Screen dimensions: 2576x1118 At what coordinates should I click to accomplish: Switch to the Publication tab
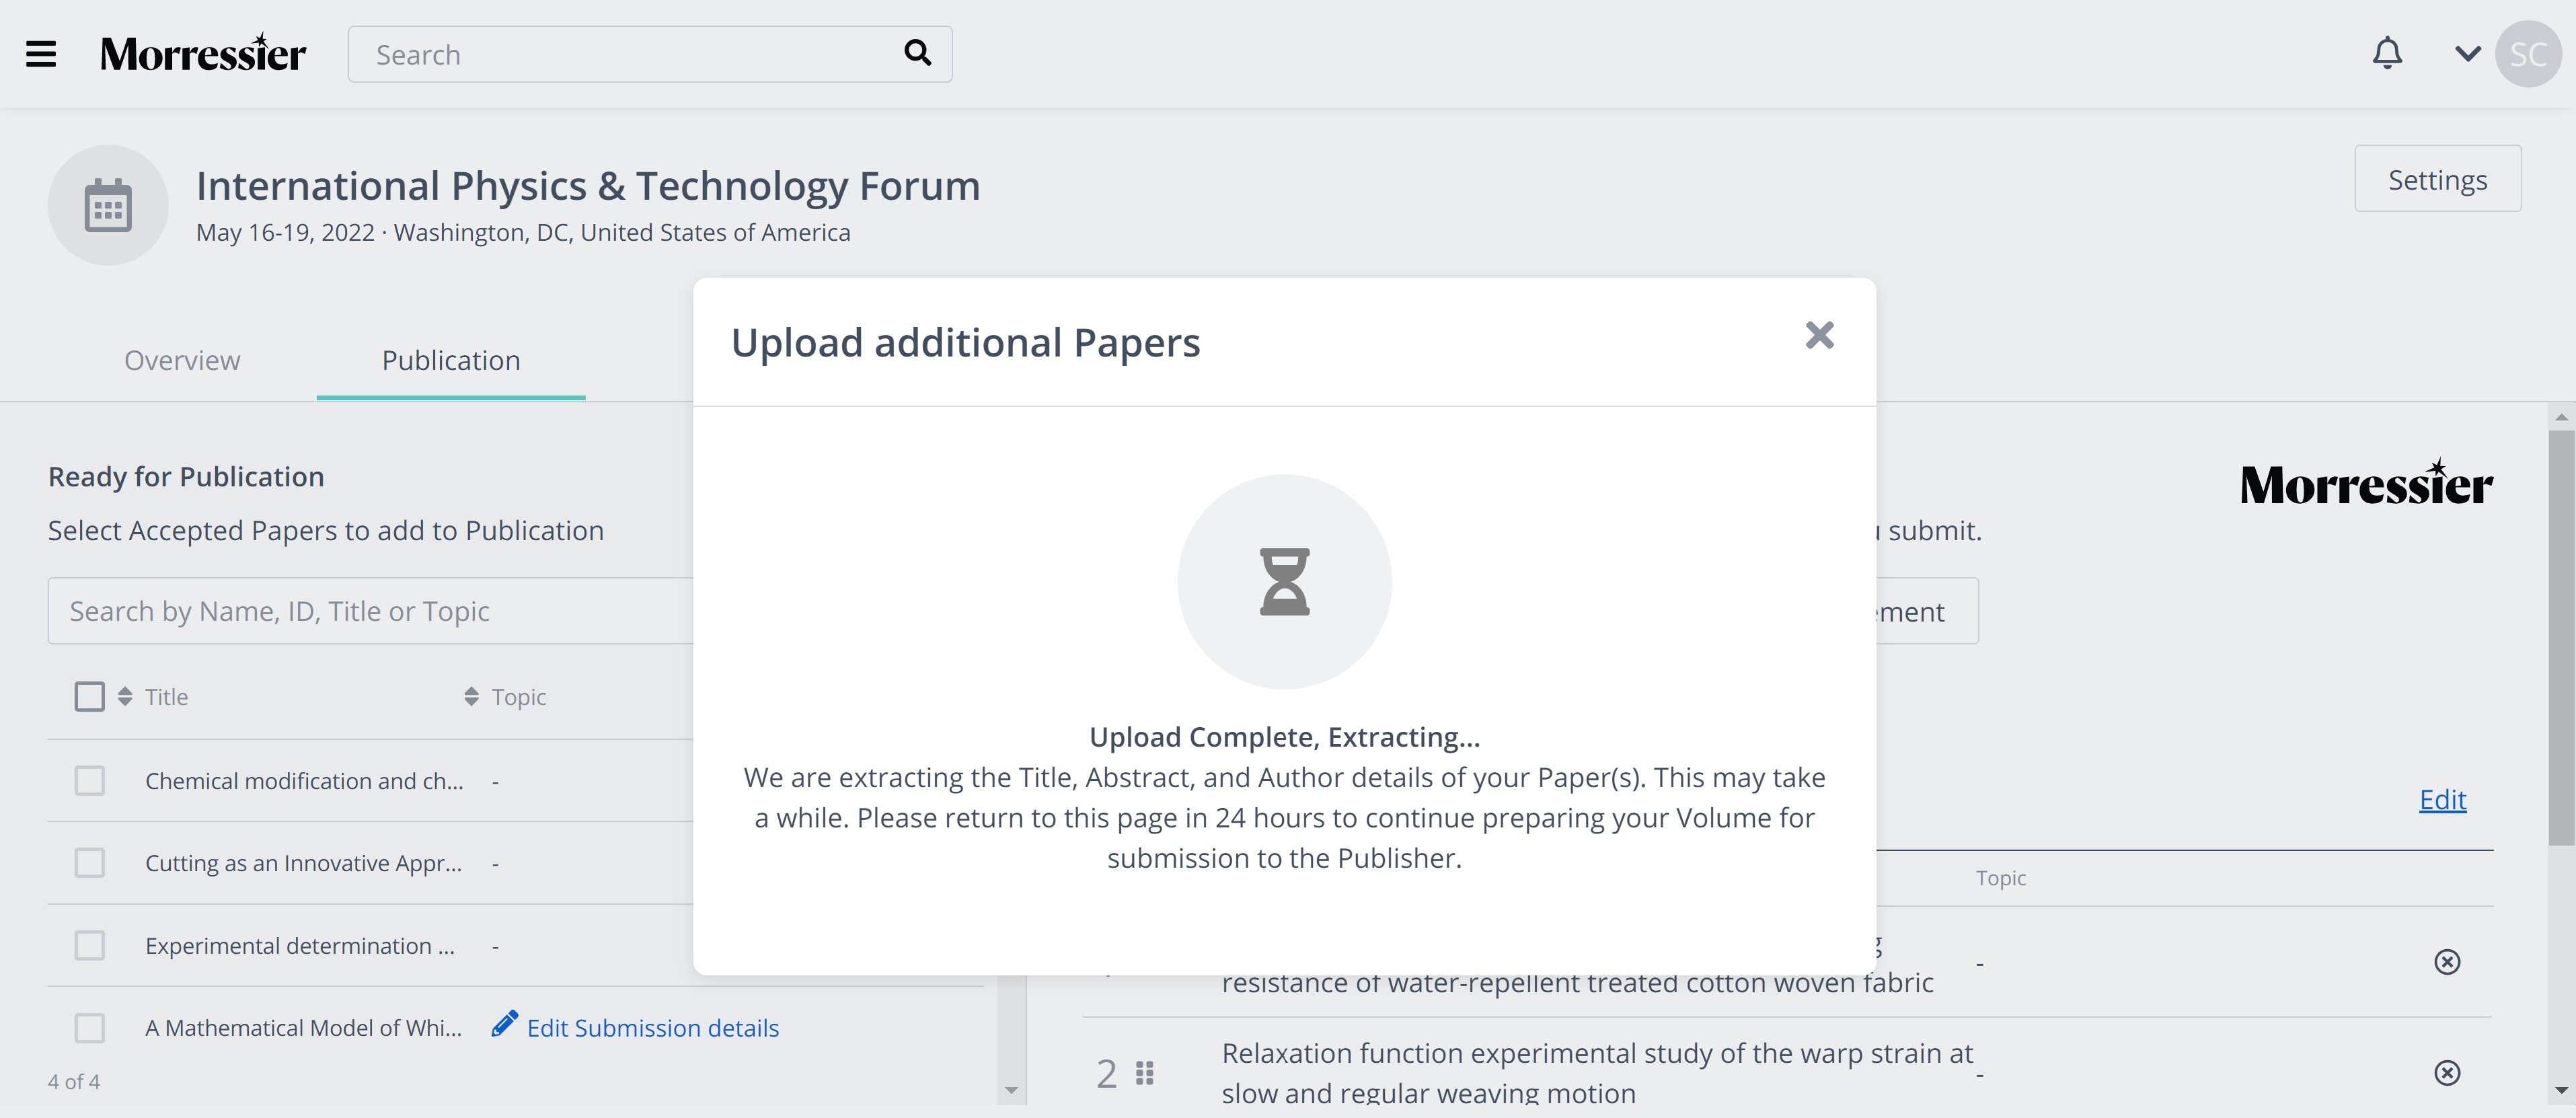click(451, 360)
